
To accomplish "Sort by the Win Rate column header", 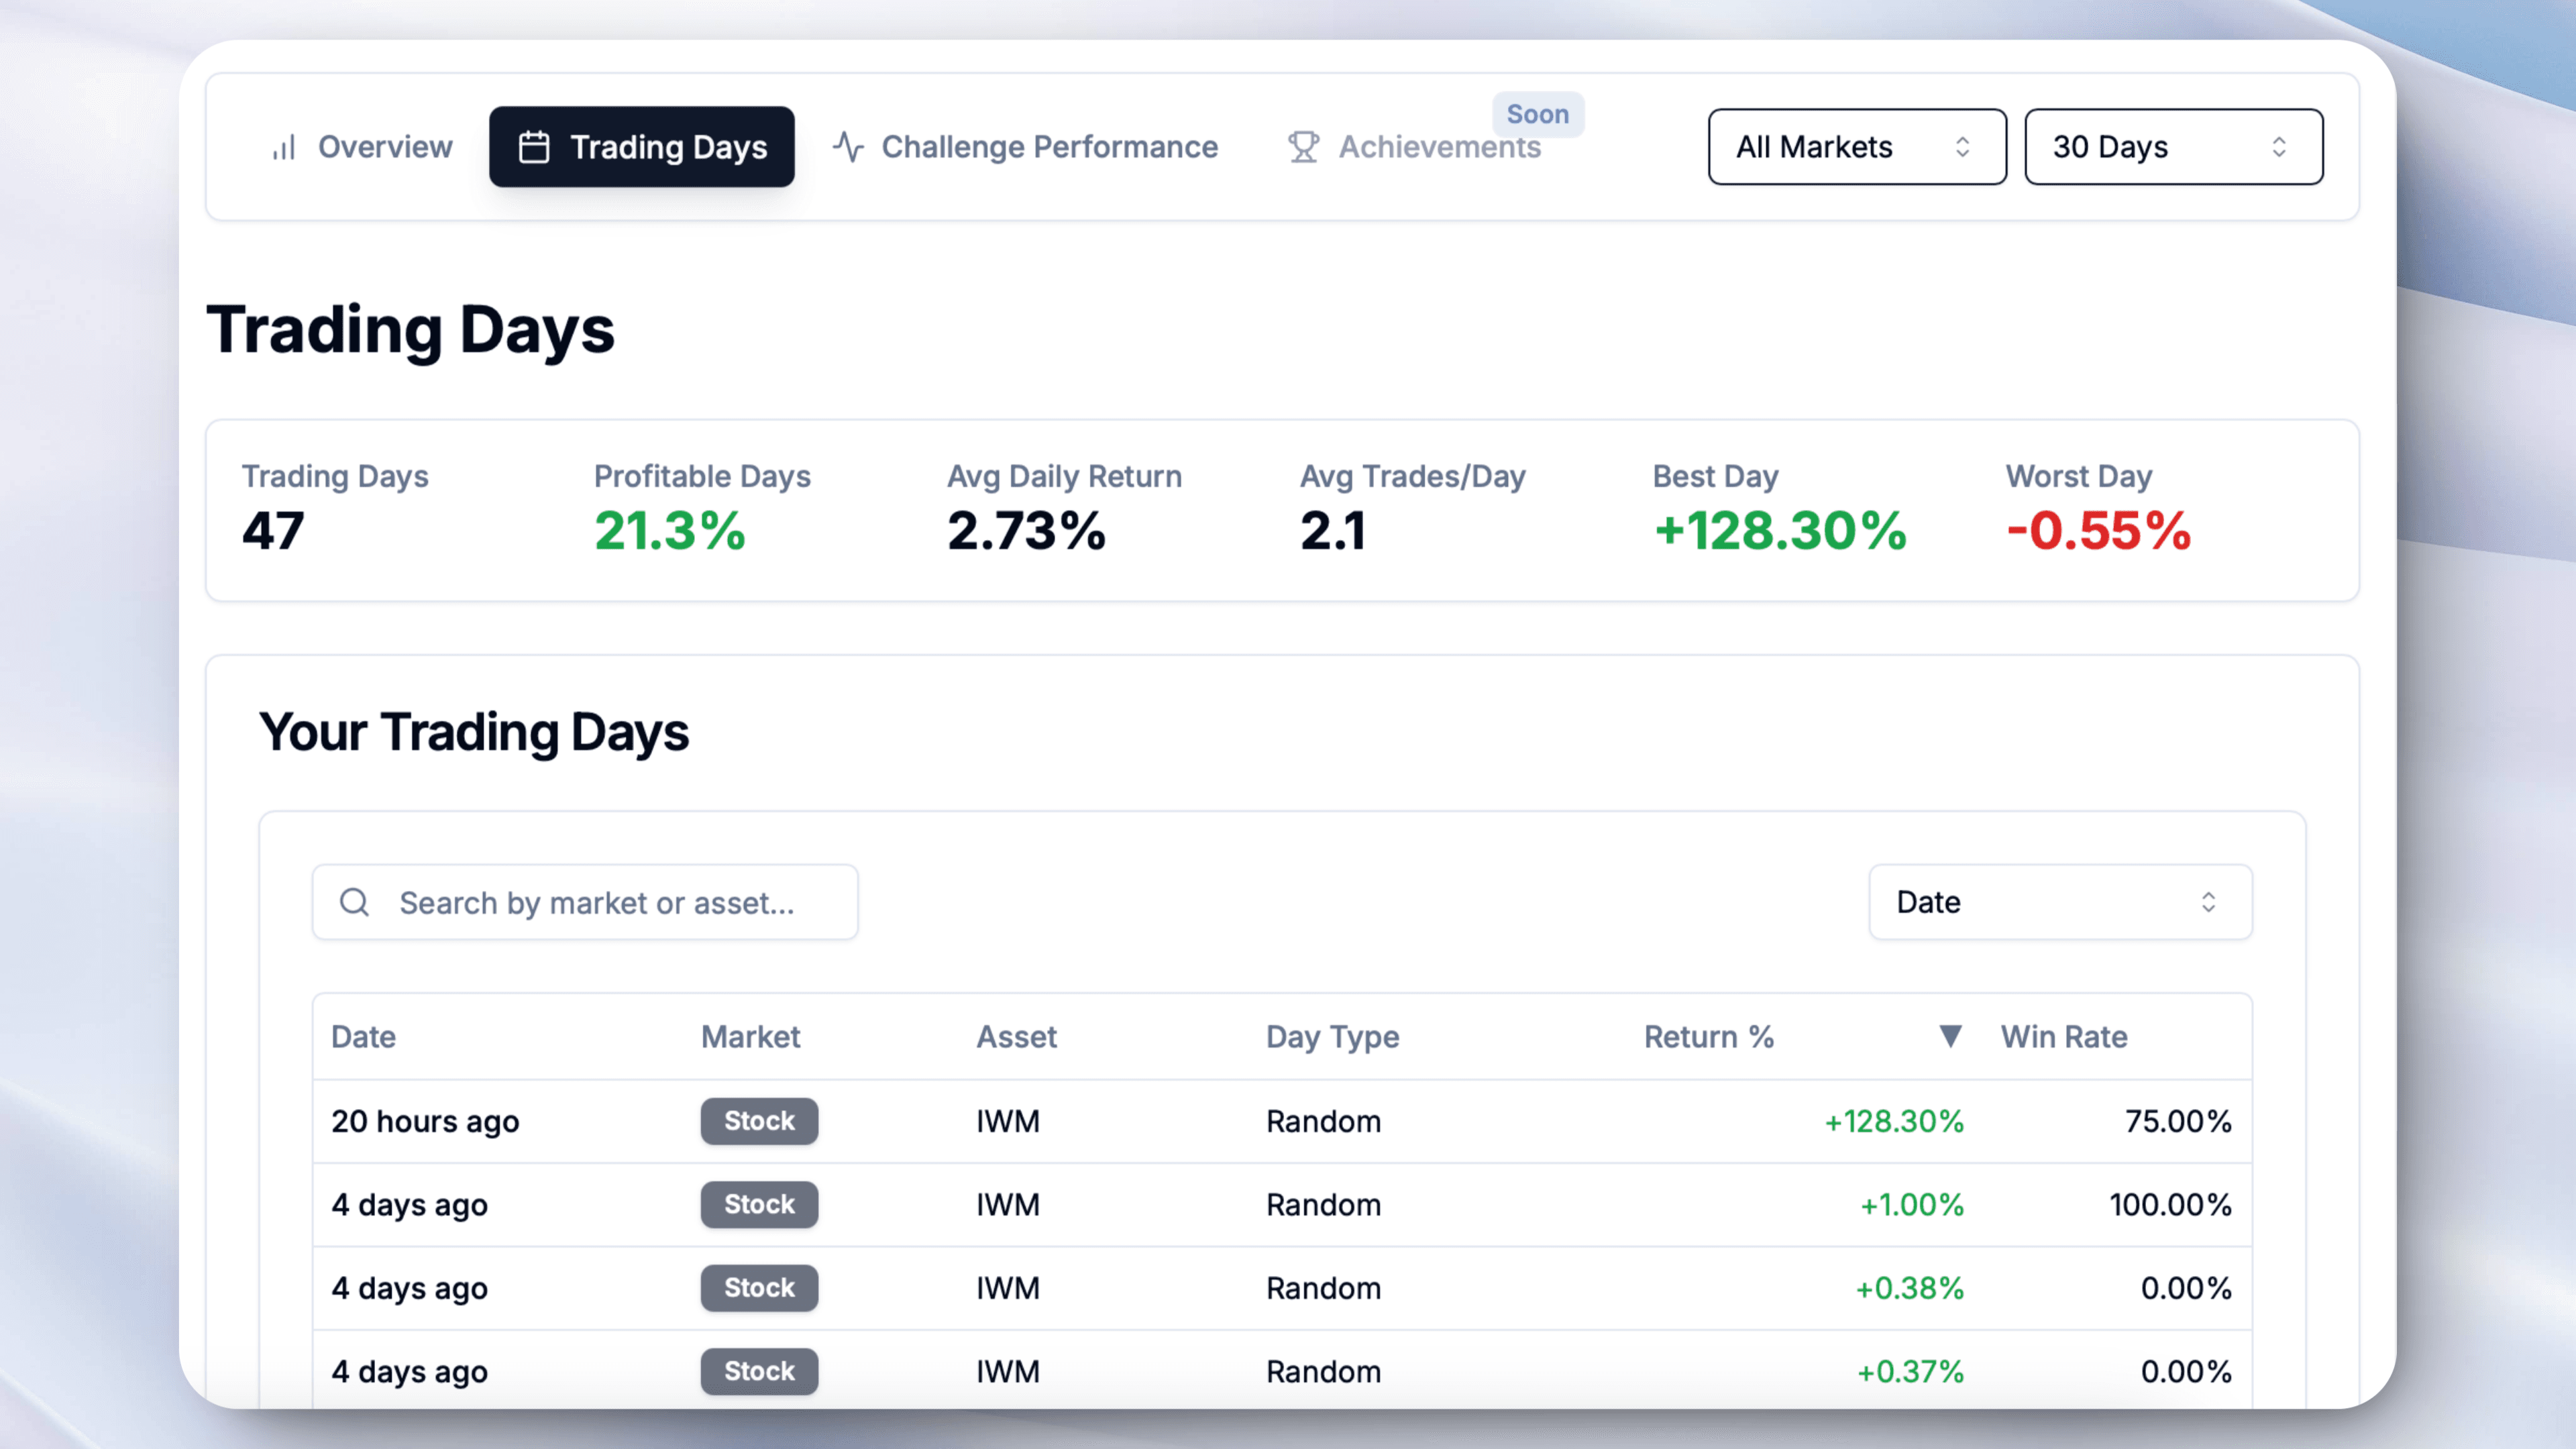I will coord(2064,1037).
